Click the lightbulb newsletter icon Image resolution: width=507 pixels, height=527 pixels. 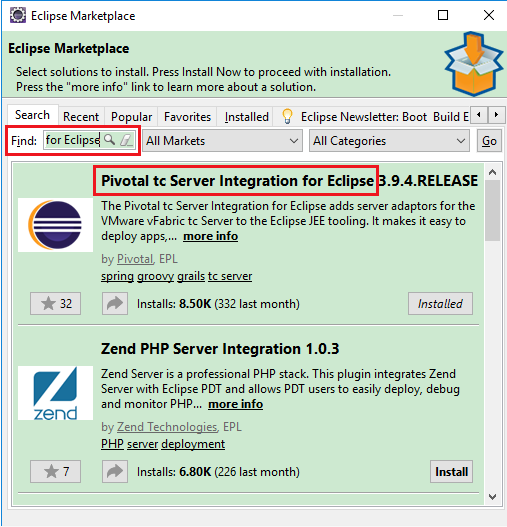(x=287, y=116)
